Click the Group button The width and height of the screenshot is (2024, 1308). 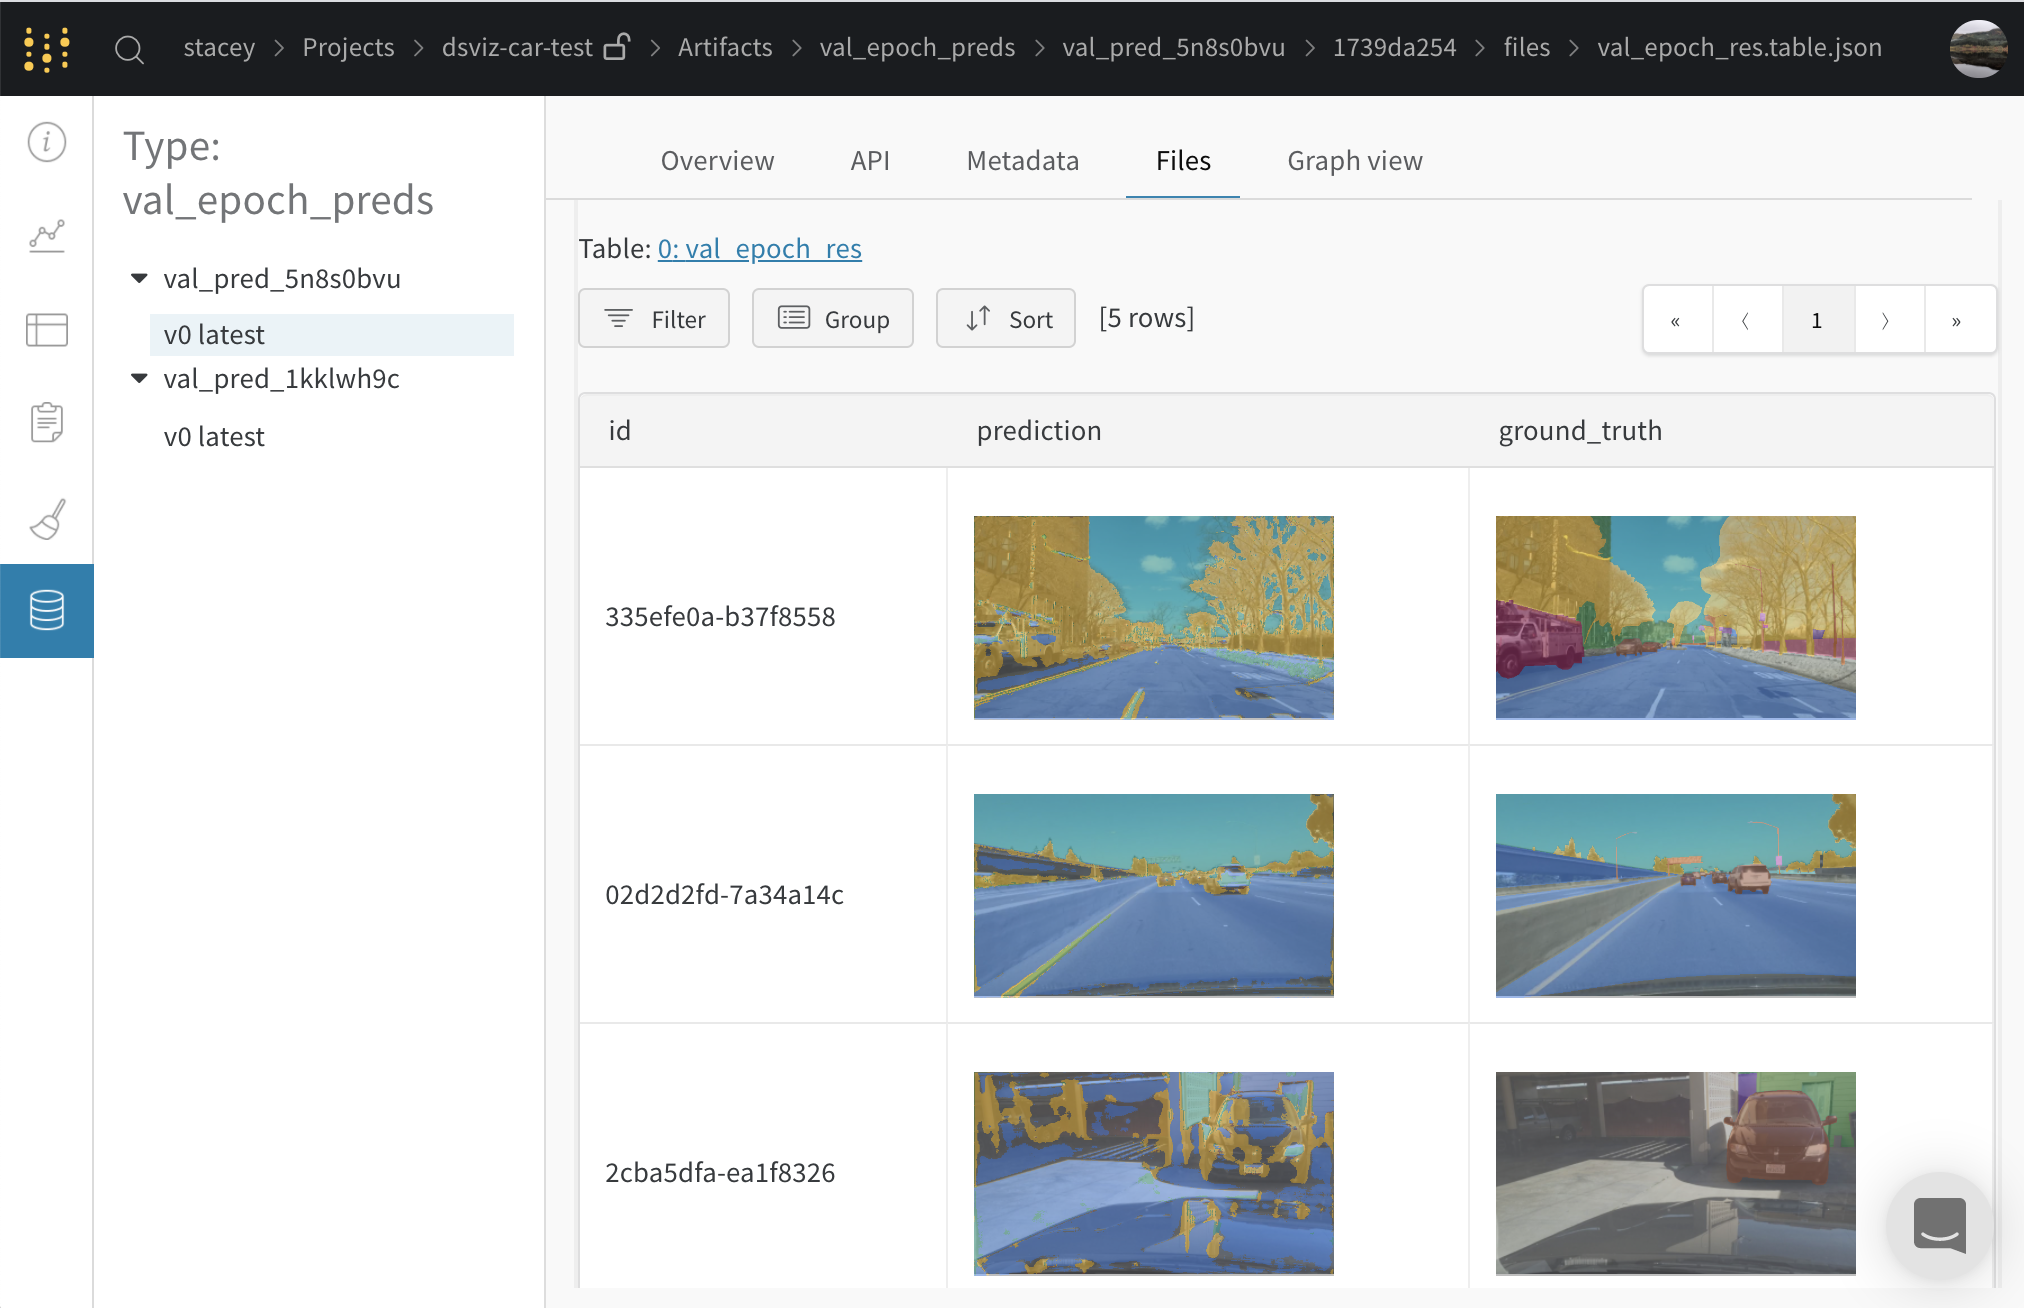833,319
